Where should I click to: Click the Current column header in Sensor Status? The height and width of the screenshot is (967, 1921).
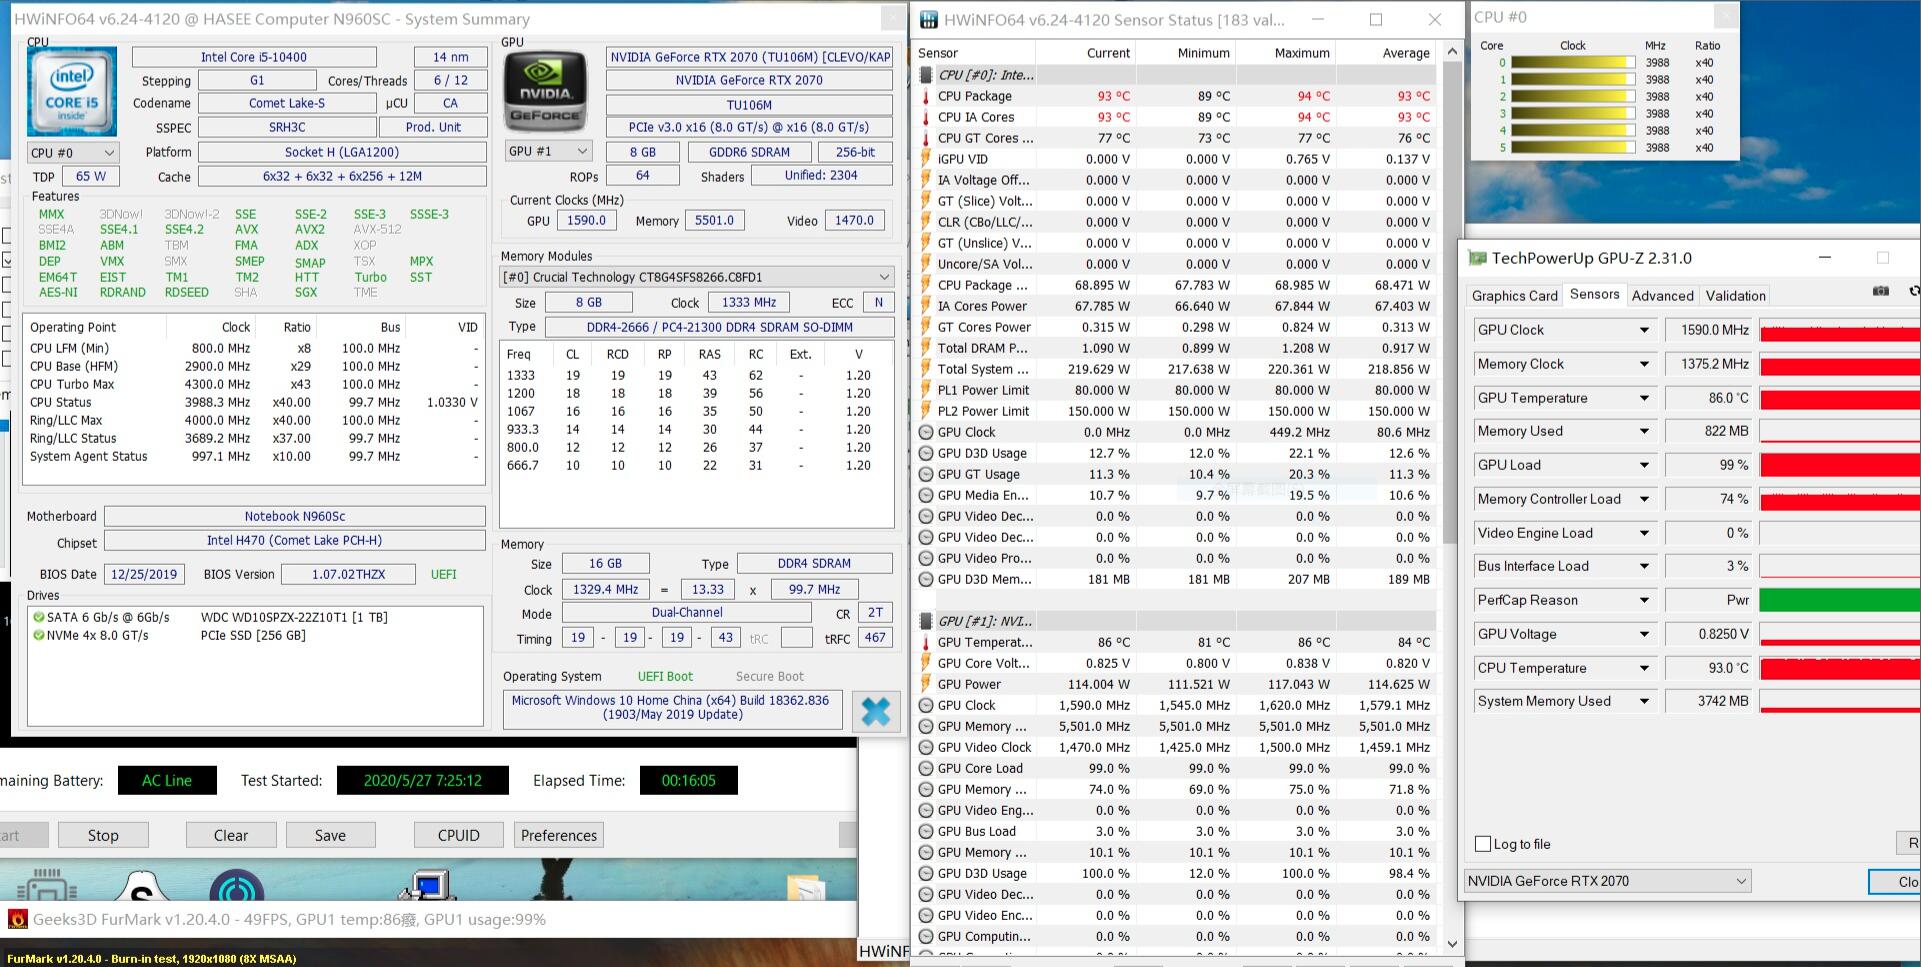(1086, 53)
